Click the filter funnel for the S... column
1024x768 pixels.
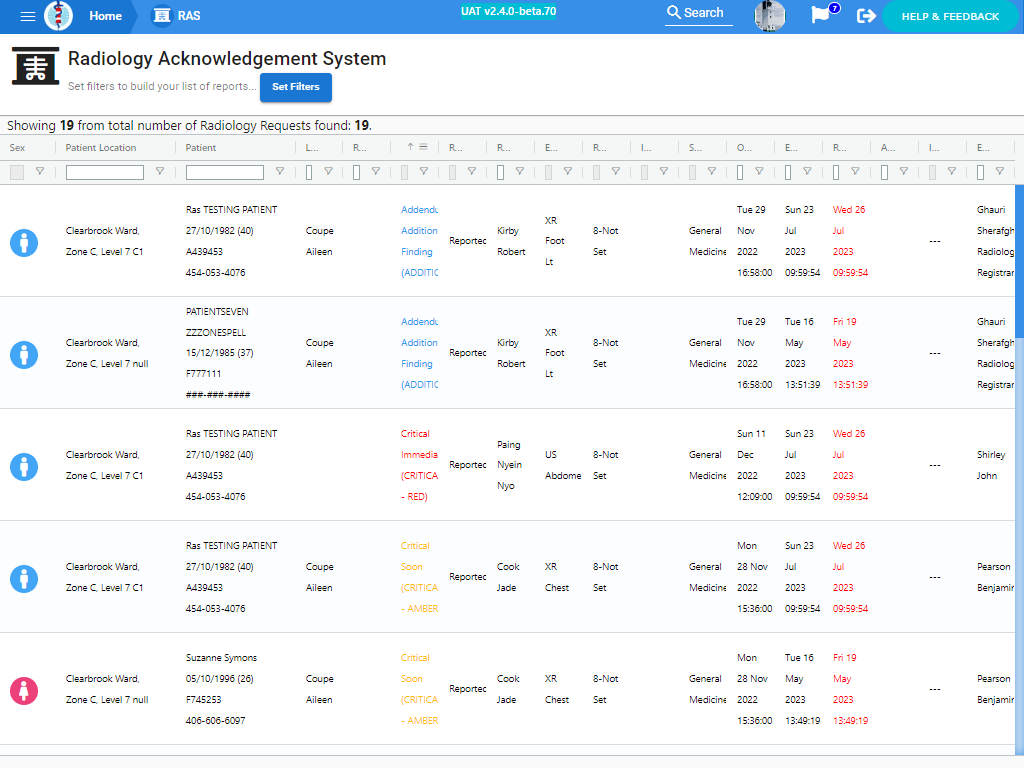pyautogui.click(x=712, y=172)
